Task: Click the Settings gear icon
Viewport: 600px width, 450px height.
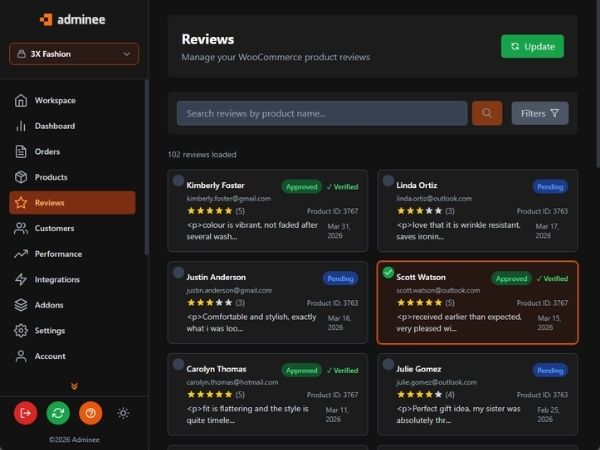Action: point(21,331)
